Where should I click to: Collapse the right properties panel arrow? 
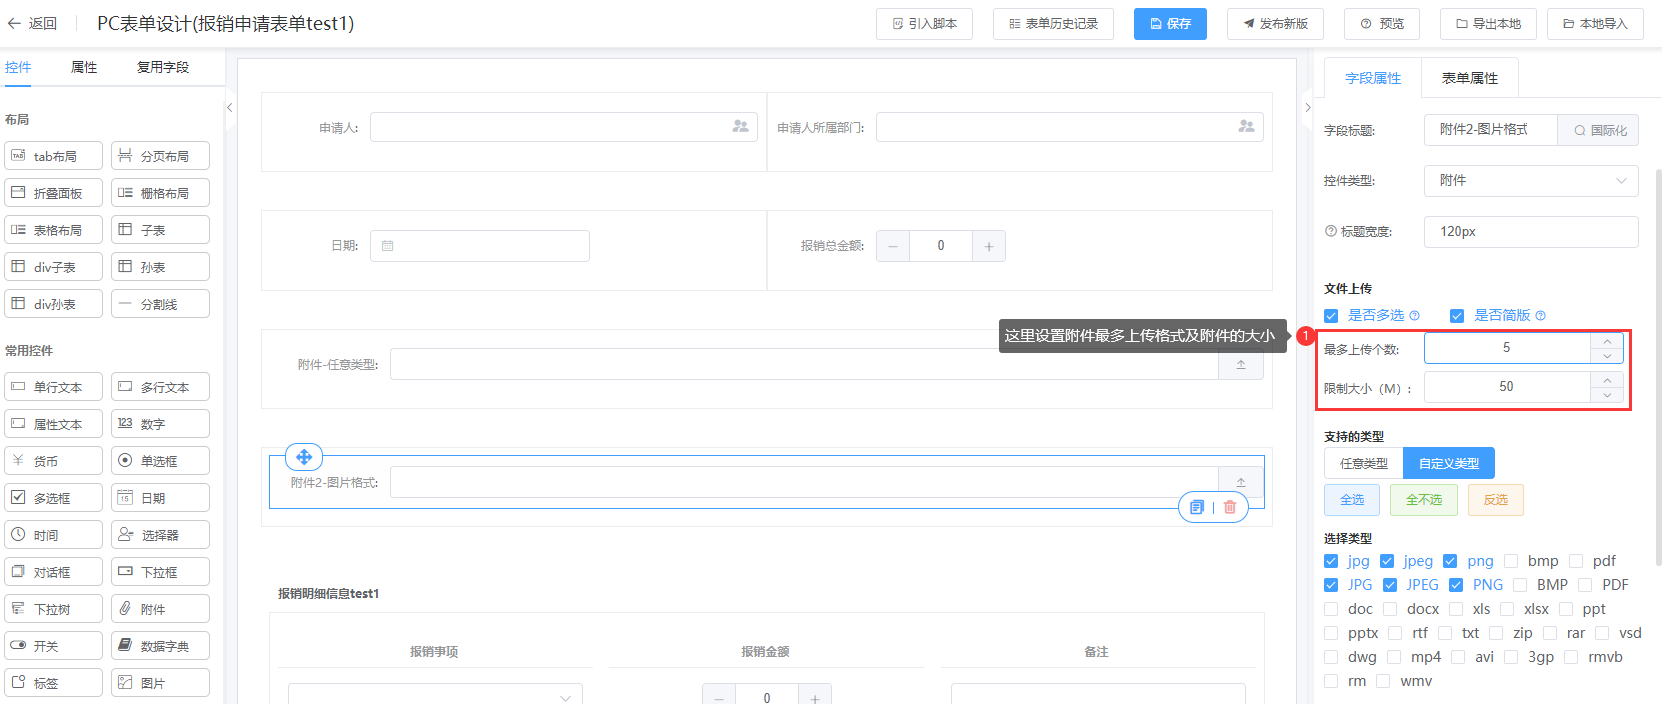[x=1307, y=108]
